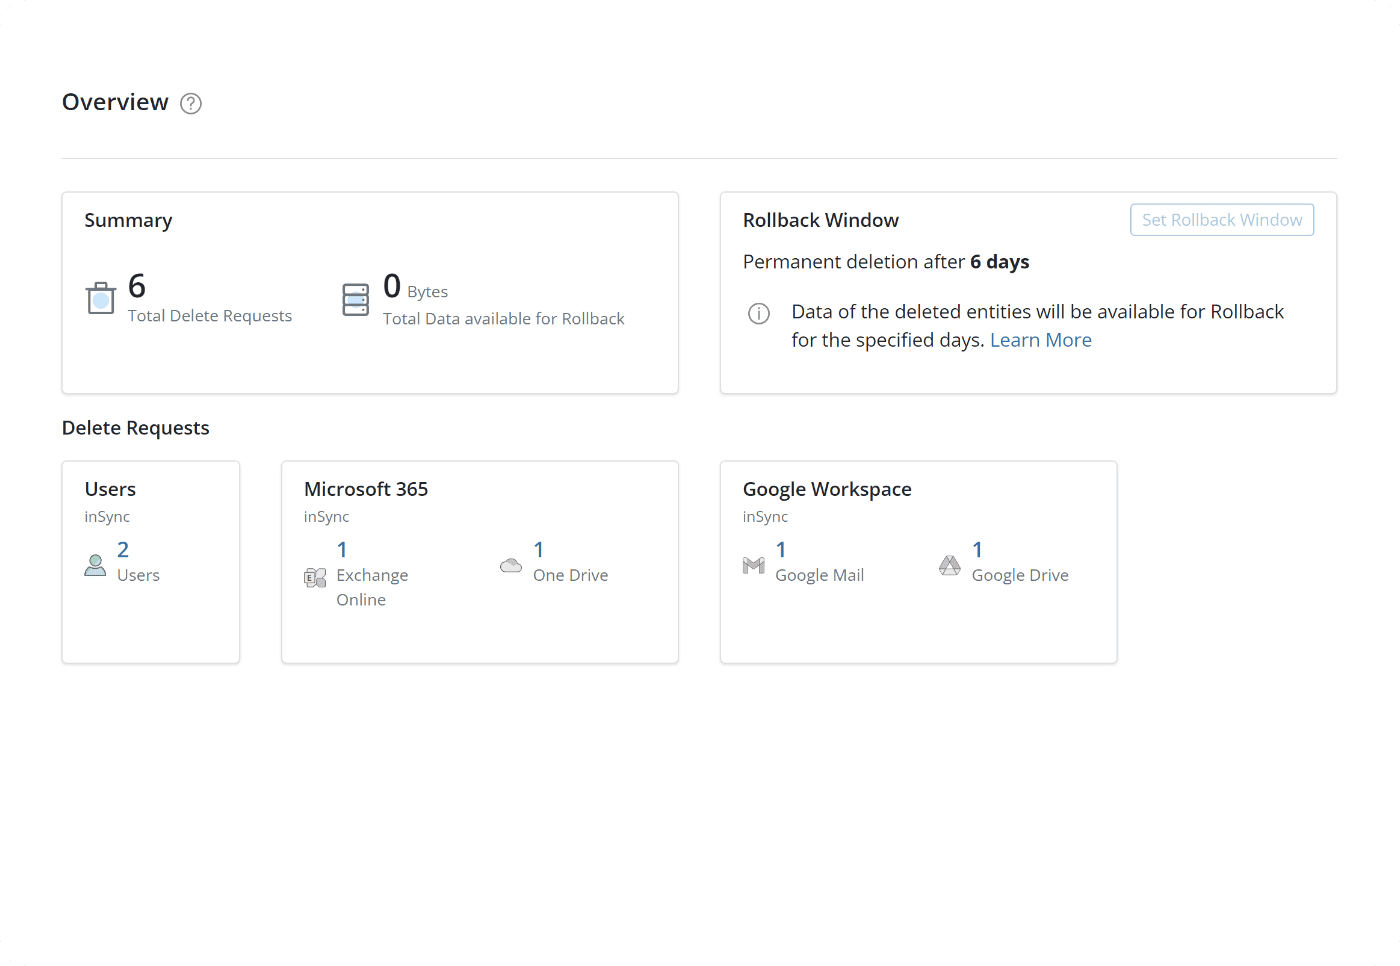Click the storage server data icon

pos(356,299)
